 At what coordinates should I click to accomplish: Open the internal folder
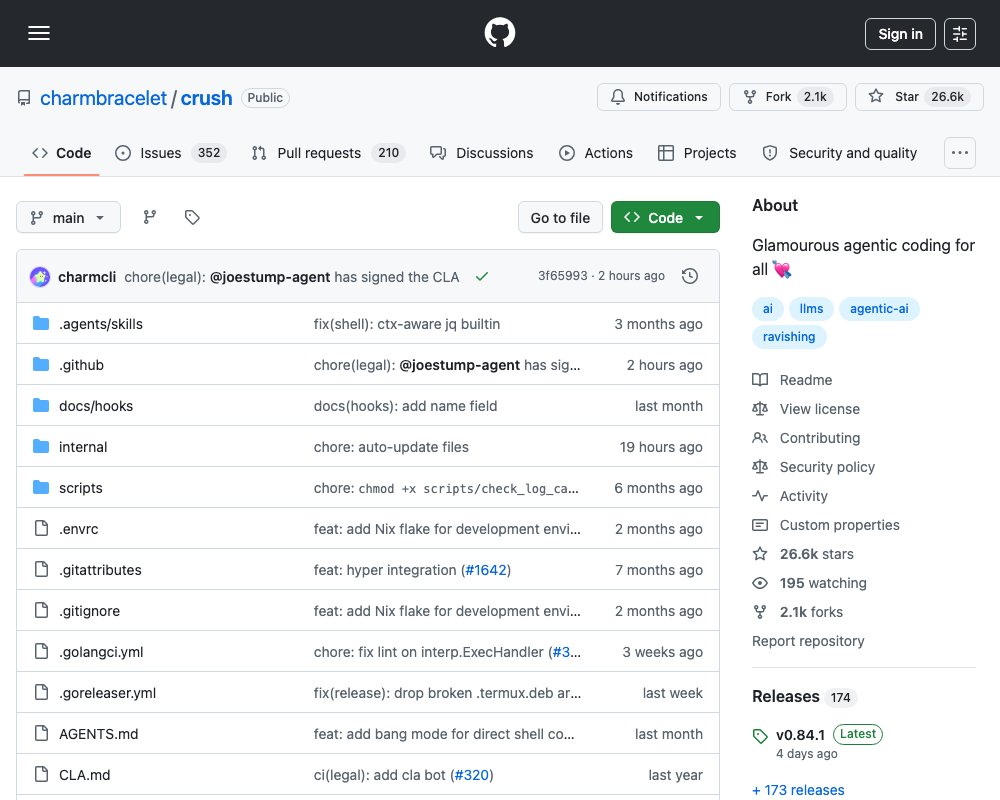point(83,447)
